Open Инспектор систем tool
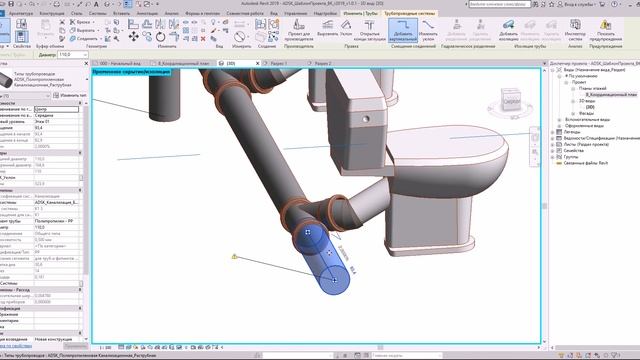The width and height of the screenshot is (640, 360). pyautogui.click(x=575, y=30)
